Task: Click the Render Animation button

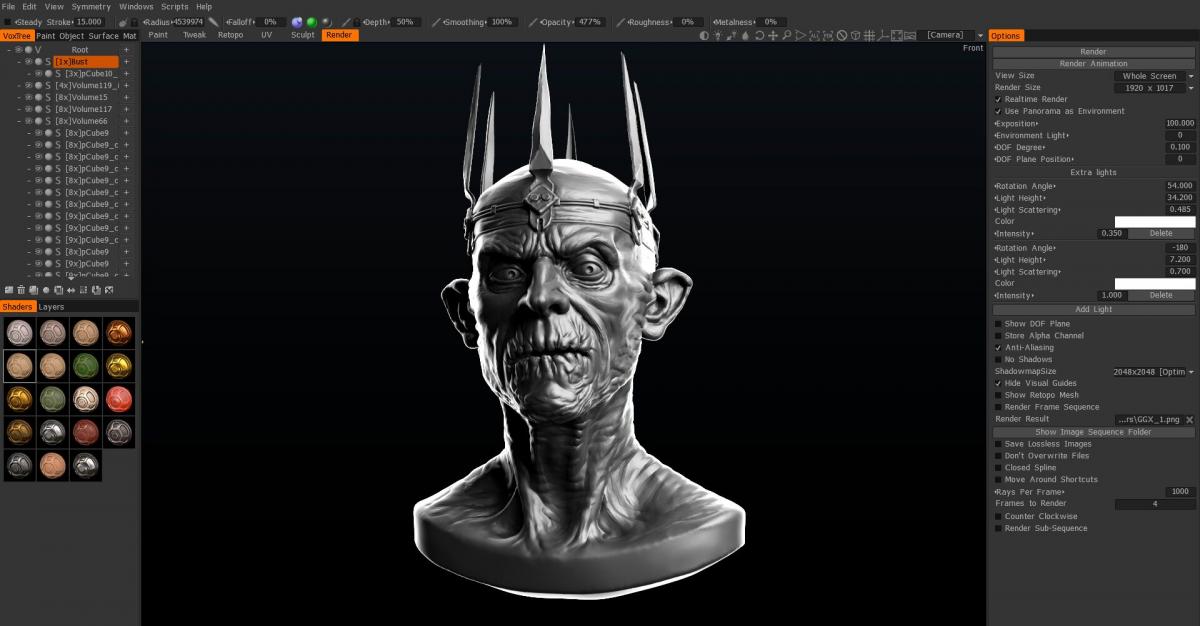Action: click(x=1093, y=63)
